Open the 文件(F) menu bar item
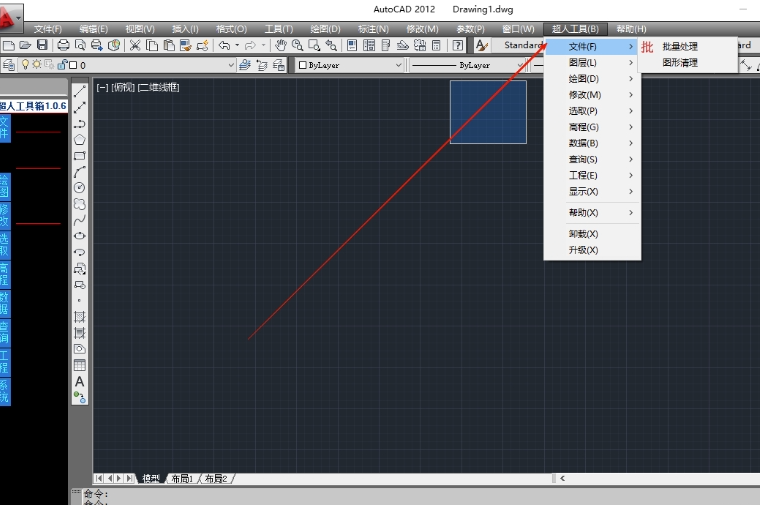 click(x=48, y=29)
